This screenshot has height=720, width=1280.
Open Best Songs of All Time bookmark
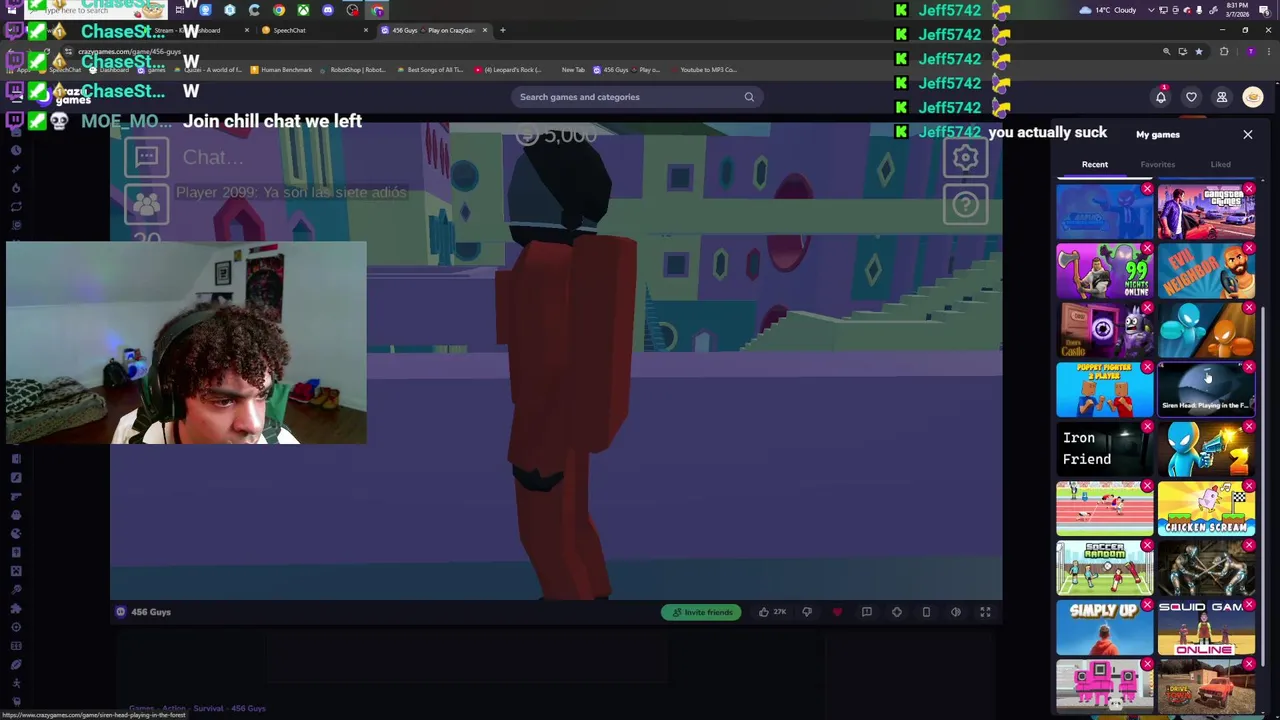430,70
